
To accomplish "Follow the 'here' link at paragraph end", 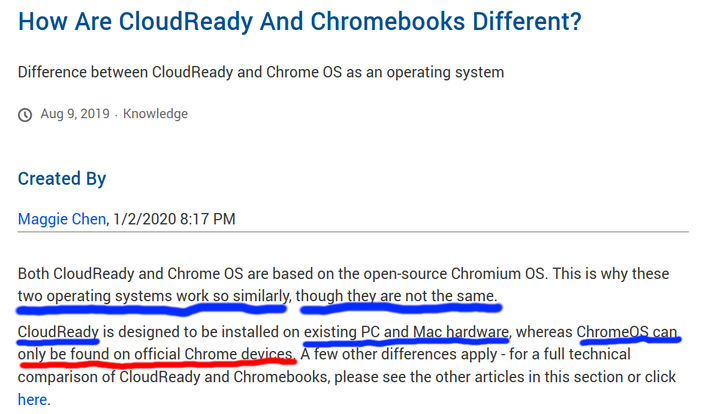I will (x=32, y=399).
